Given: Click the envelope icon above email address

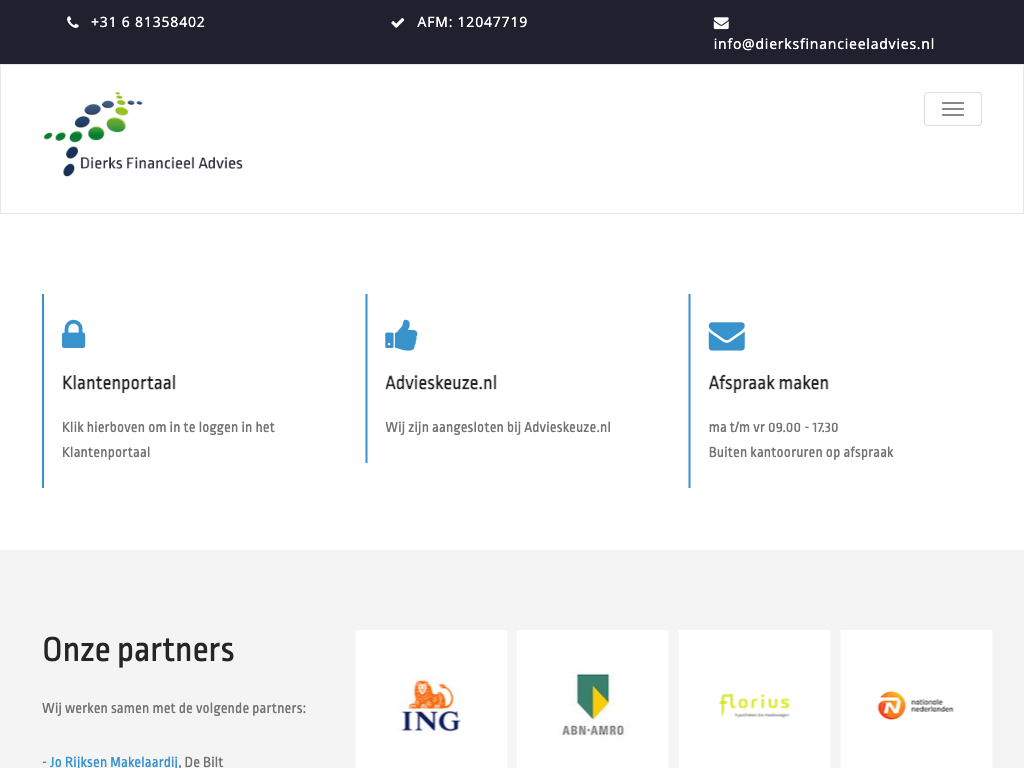Looking at the screenshot, I should (721, 22).
